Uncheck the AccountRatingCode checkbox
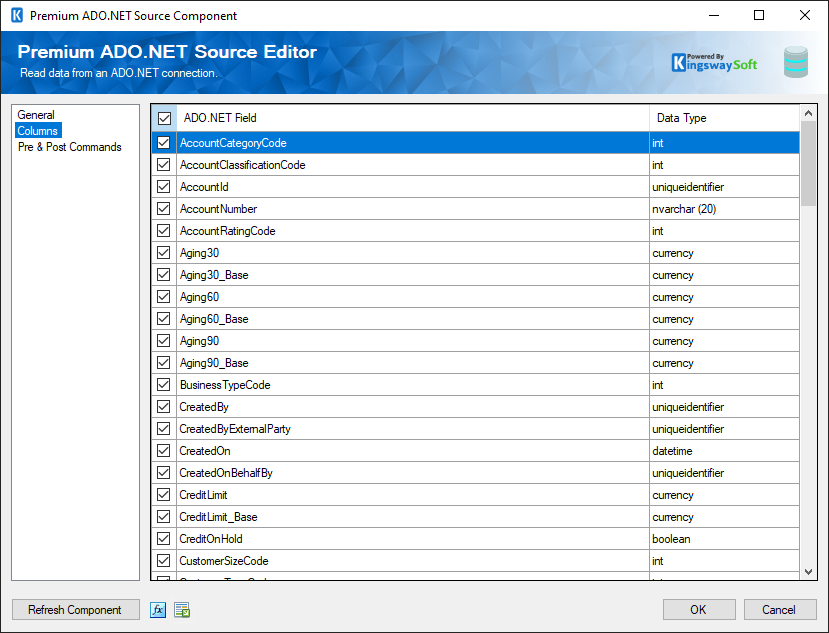829x633 pixels. pyautogui.click(x=164, y=231)
